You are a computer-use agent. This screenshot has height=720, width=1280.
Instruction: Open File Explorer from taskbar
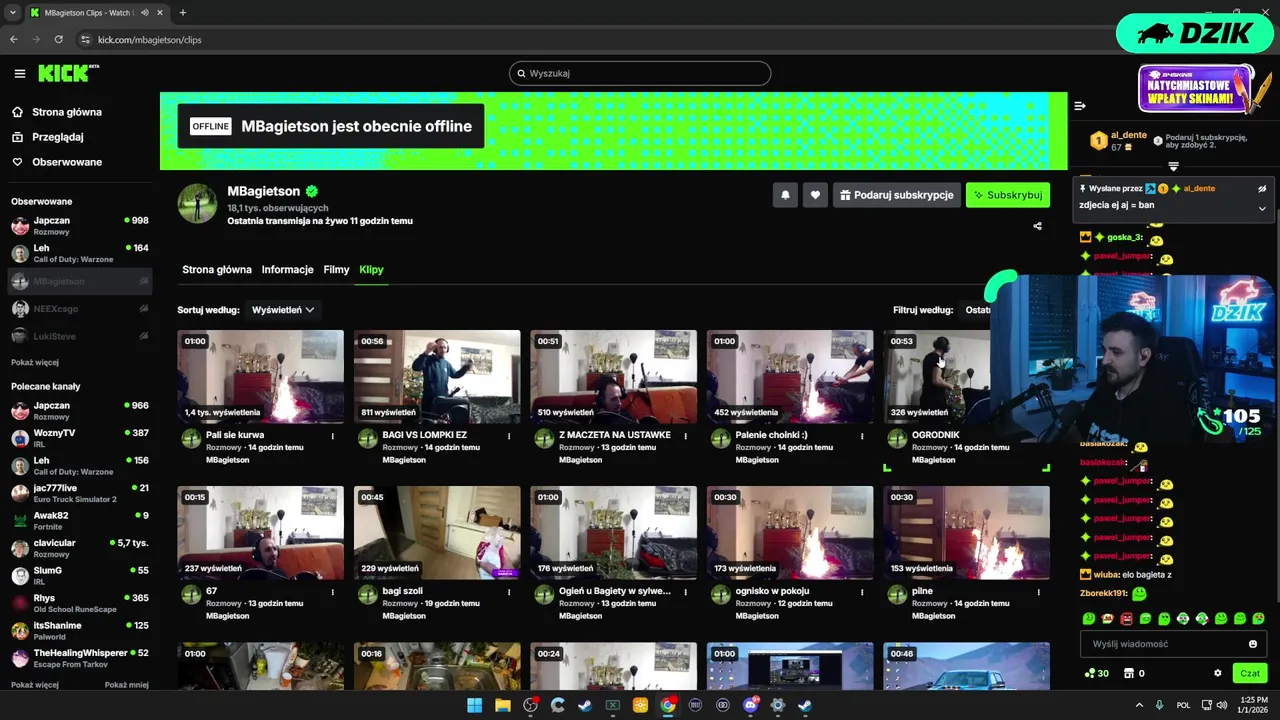[503, 705]
